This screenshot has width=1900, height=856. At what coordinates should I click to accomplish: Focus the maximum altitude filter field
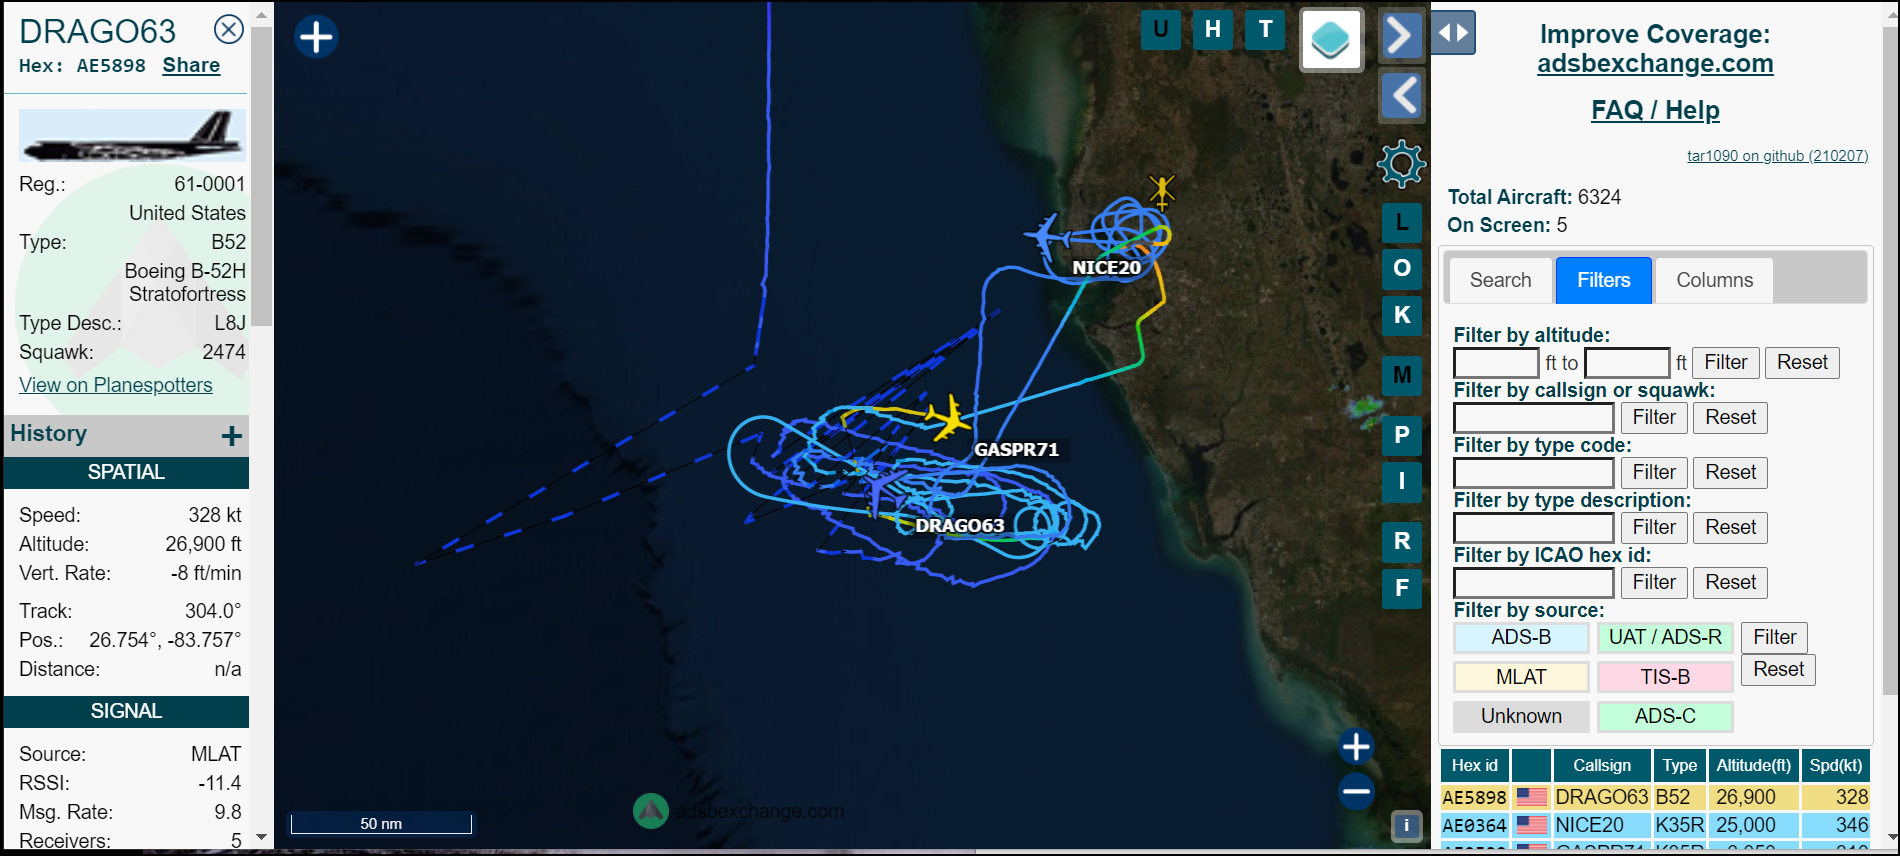1627,362
